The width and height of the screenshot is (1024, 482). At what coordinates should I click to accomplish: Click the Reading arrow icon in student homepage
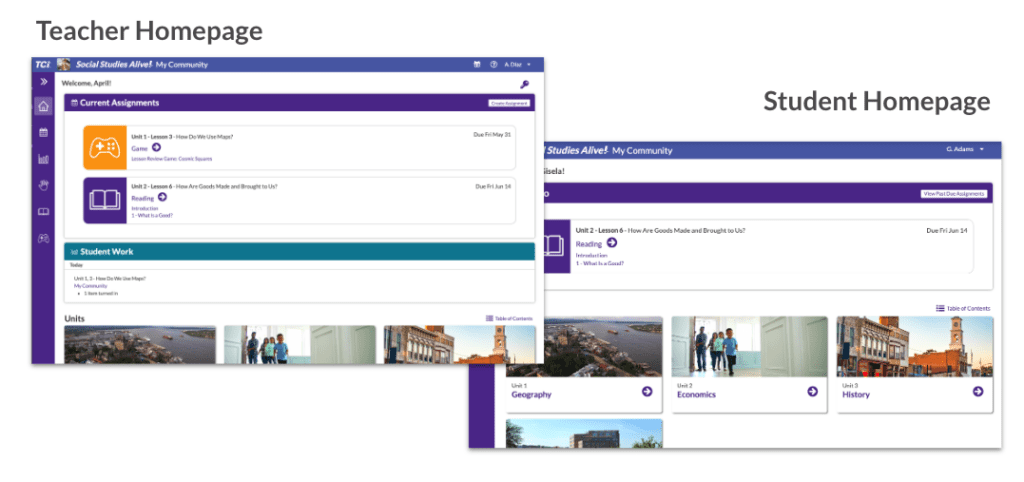612,243
